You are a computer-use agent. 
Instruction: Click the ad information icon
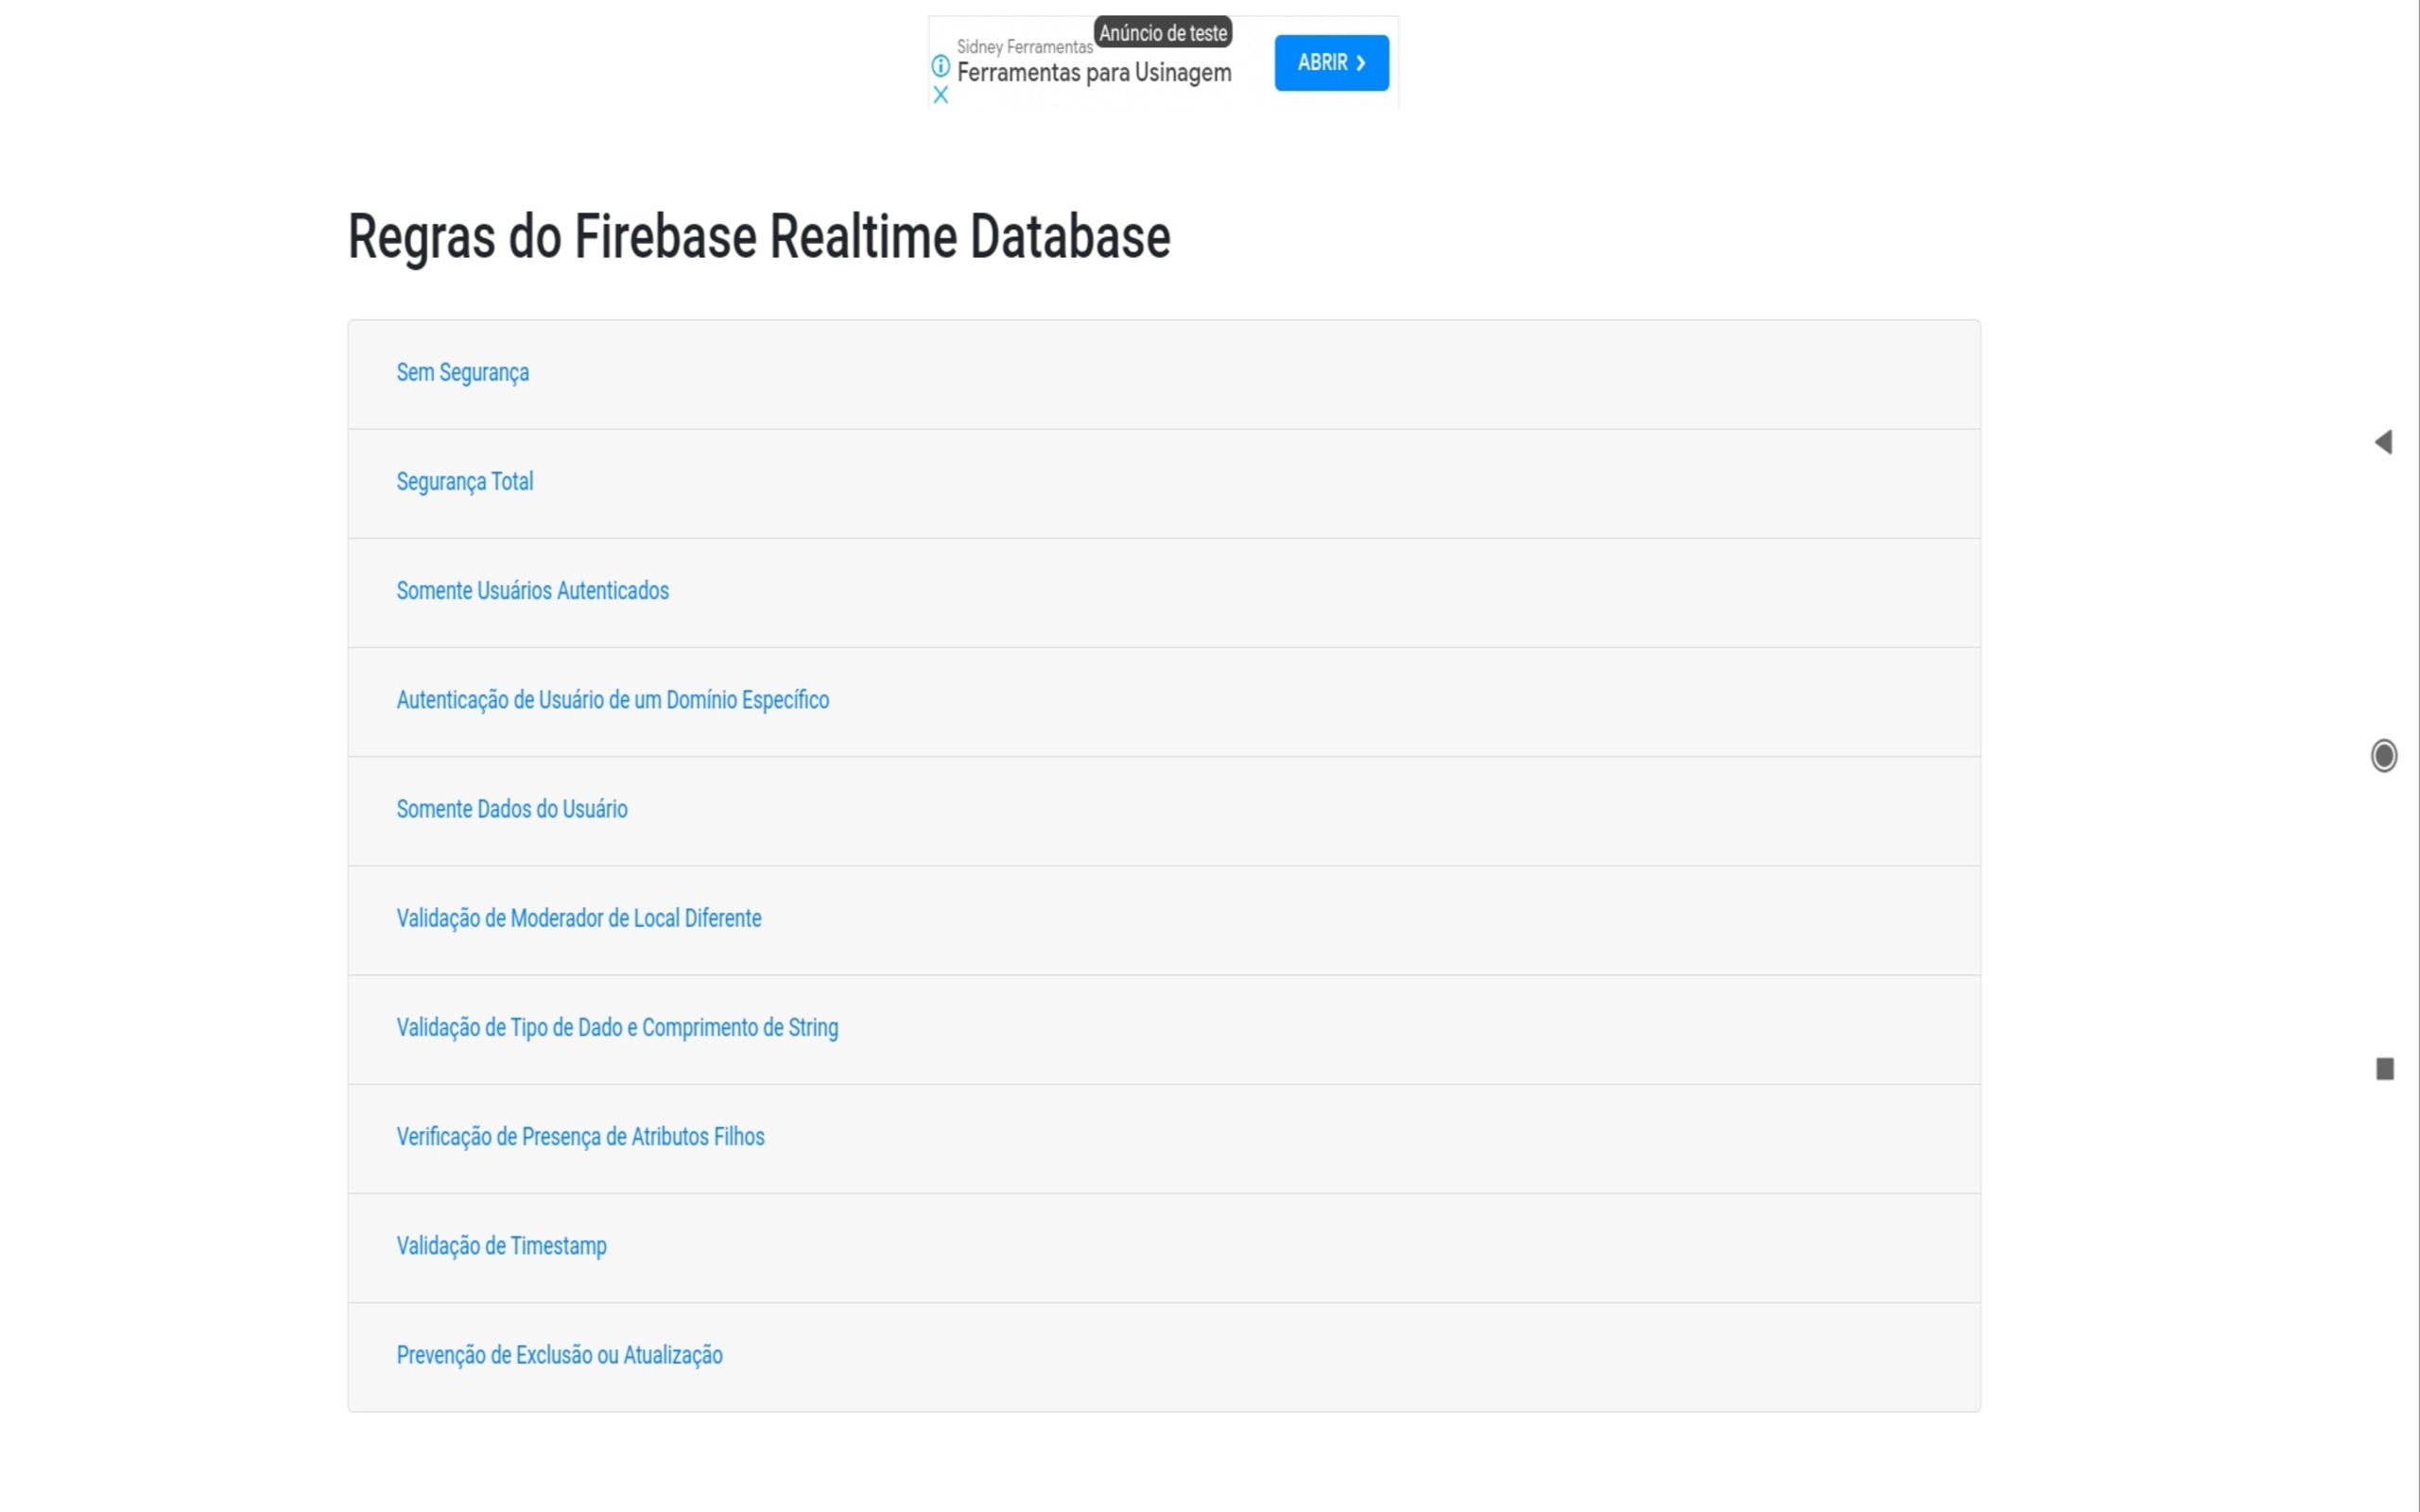[941, 67]
